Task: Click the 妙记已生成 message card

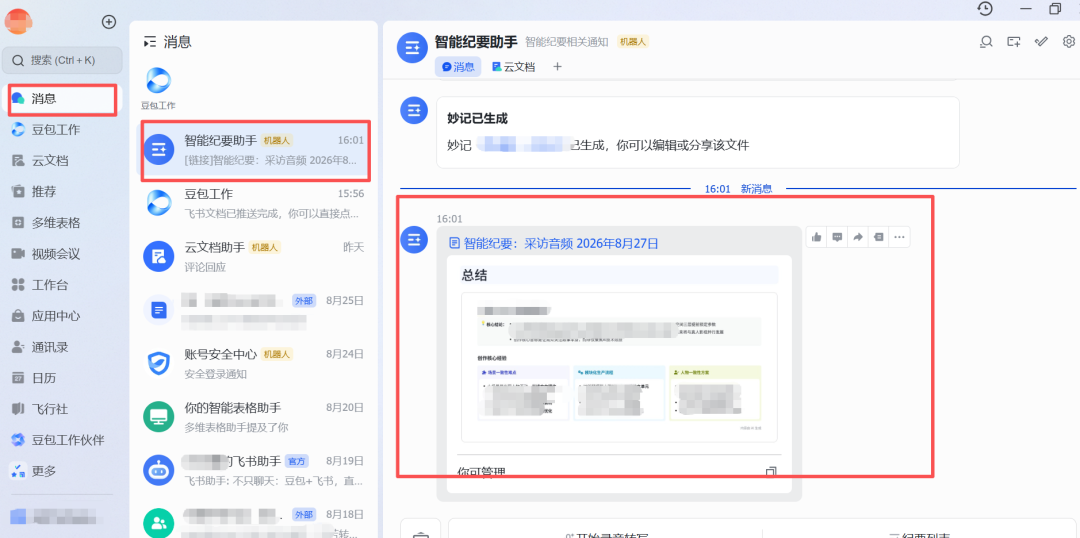Action: 698,132
